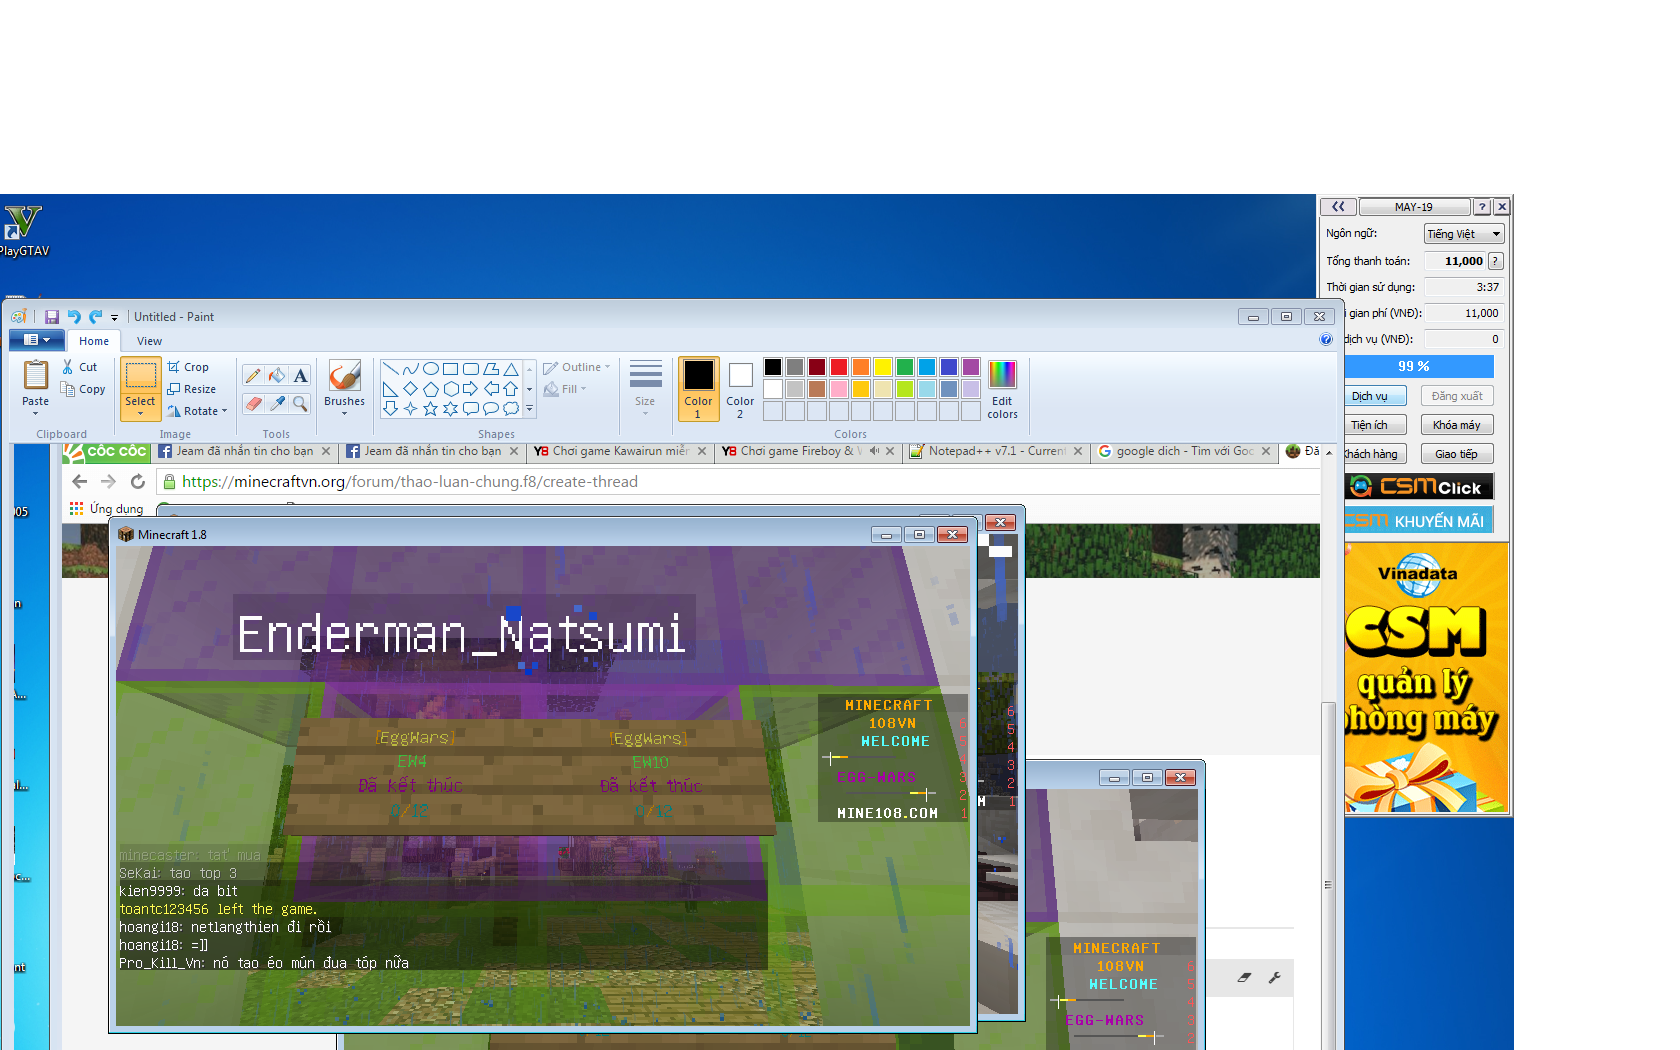Switch to the Home ribbon tab
Screen dimensions: 1680x1050
pyautogui.click(x=94, y=341)
